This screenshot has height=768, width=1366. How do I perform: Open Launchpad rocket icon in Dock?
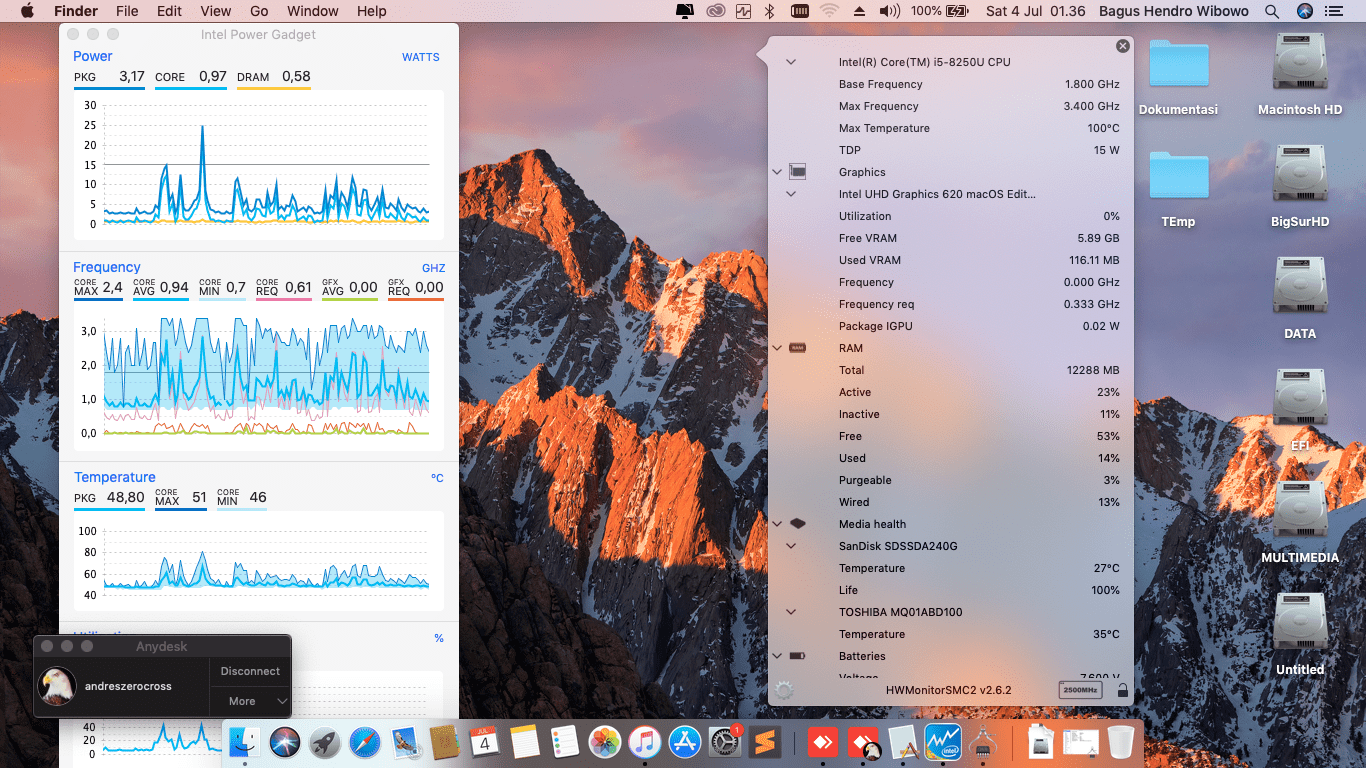[324, 742]
